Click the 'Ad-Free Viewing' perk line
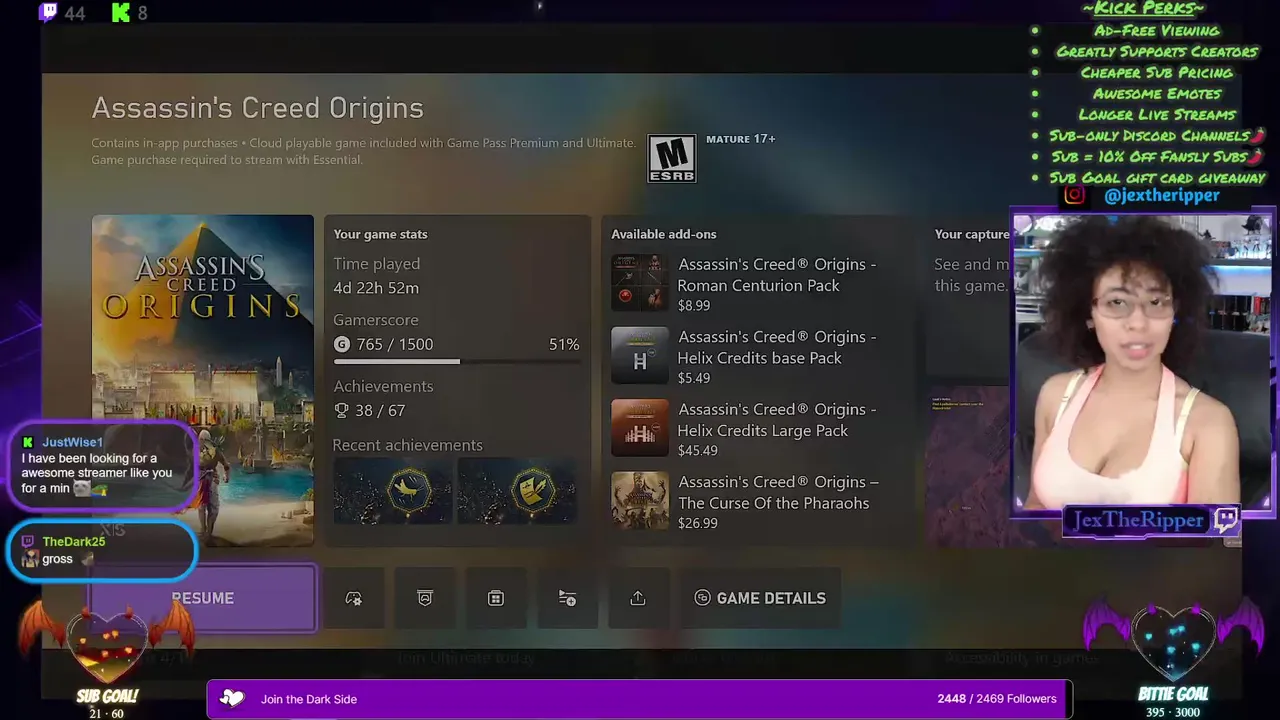Screen dimensions: 1280x720 1156,30
